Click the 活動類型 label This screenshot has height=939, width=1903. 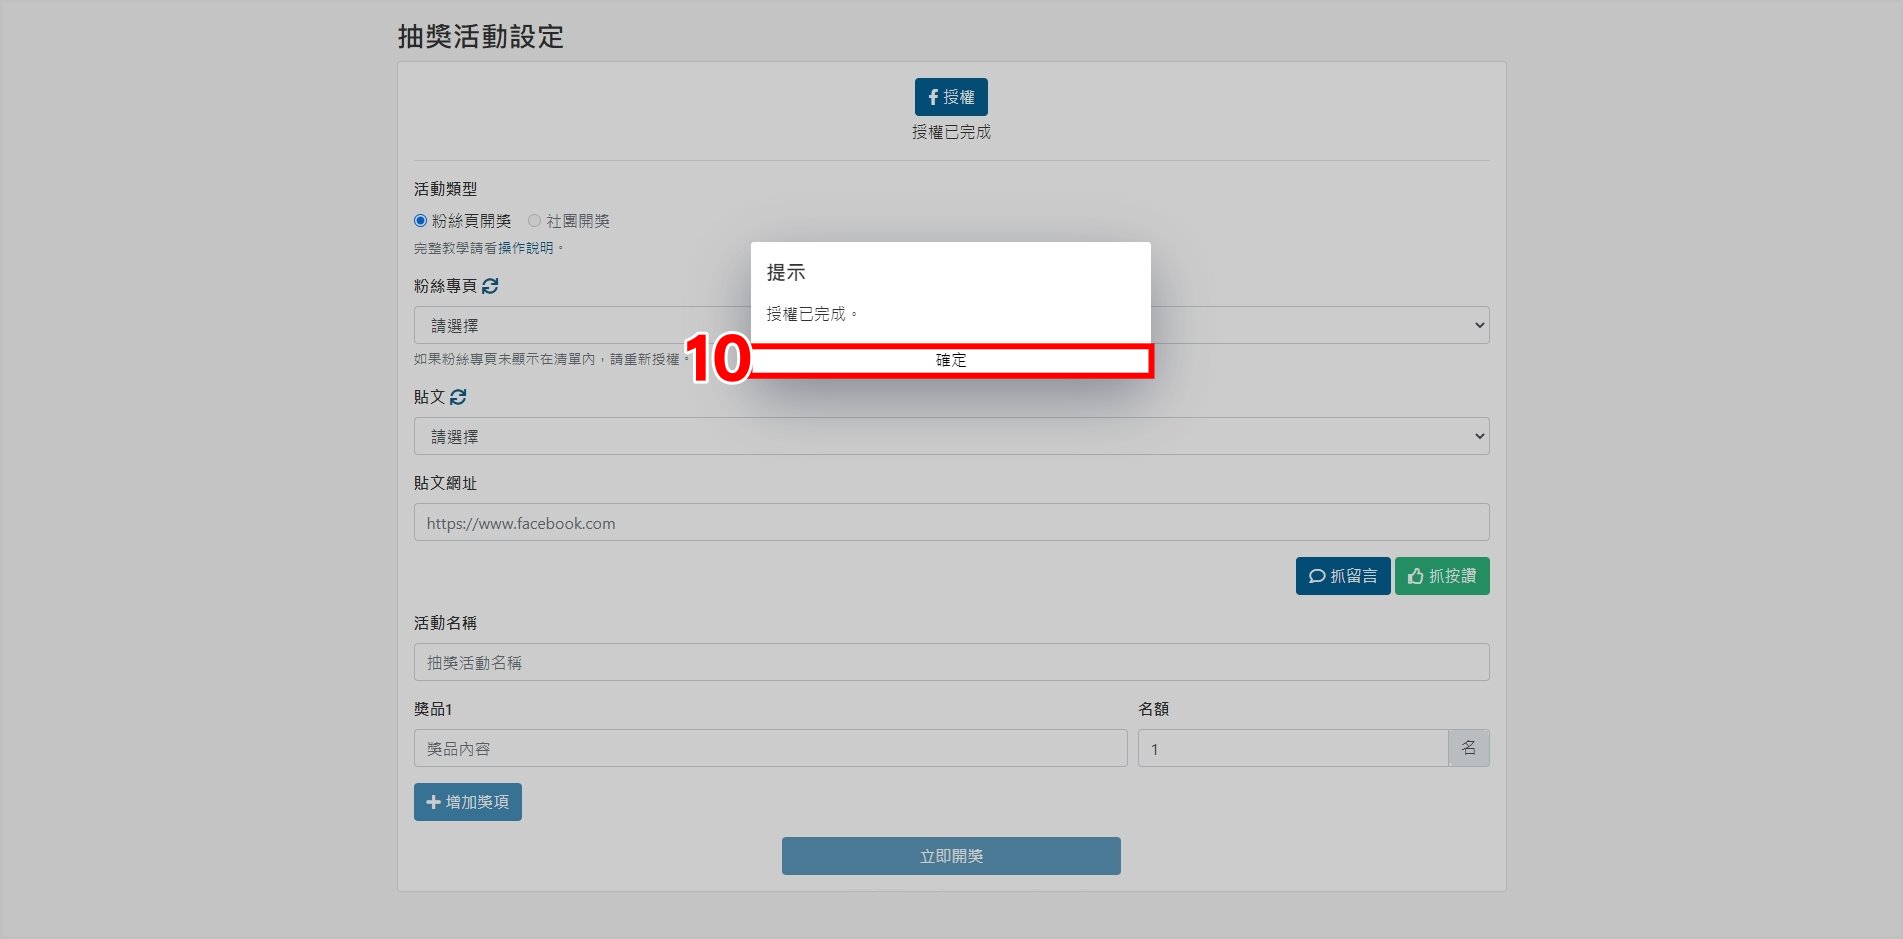(445, 189)
